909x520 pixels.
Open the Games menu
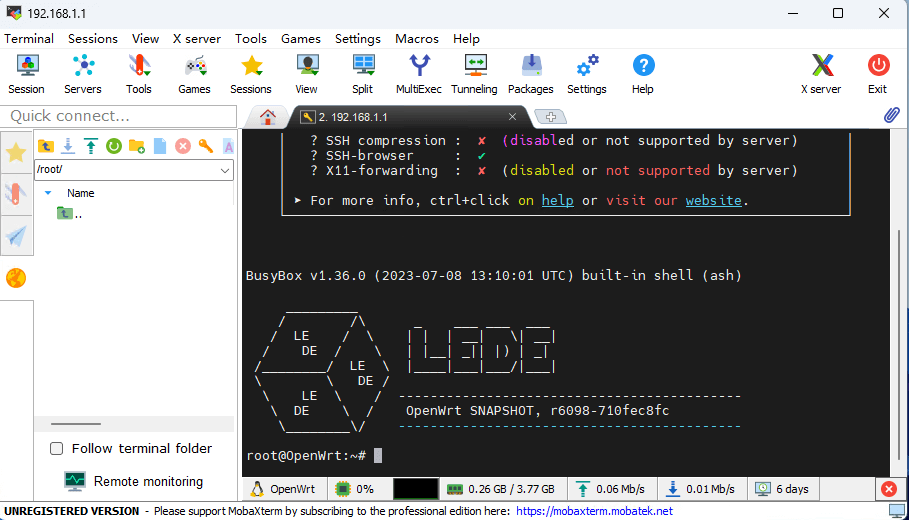coord(301,39)
